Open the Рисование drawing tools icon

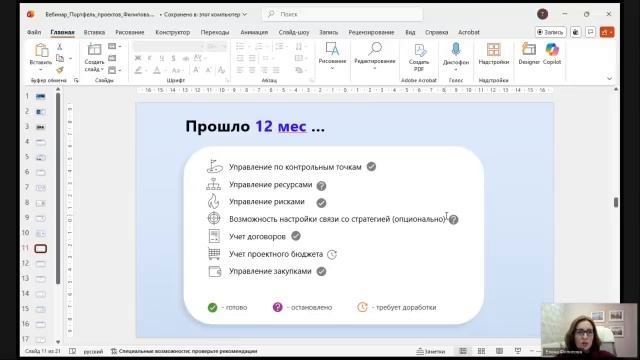tap(332, 49)
